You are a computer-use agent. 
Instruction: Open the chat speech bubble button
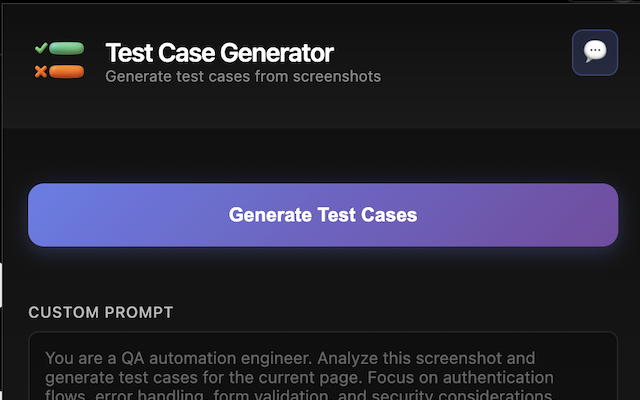click(x=595, y=52)
